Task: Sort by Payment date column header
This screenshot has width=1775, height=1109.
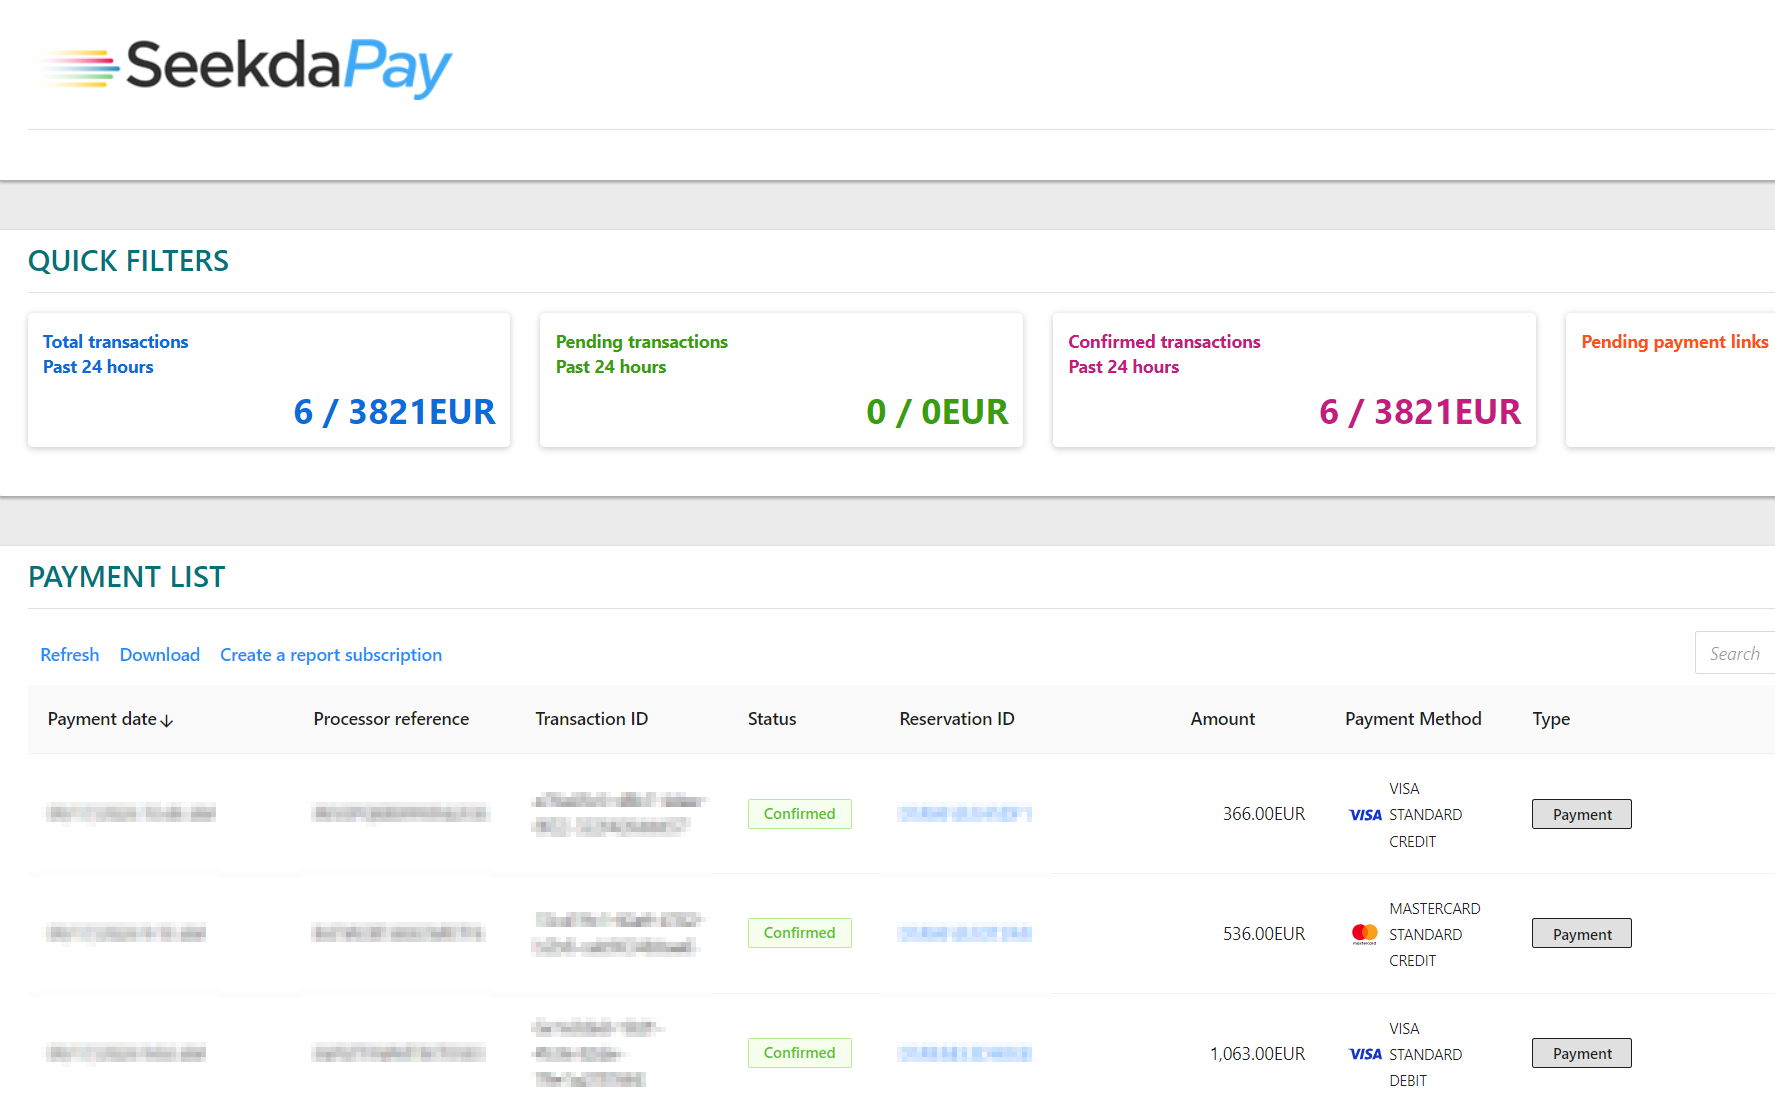Action: [110, 719]
